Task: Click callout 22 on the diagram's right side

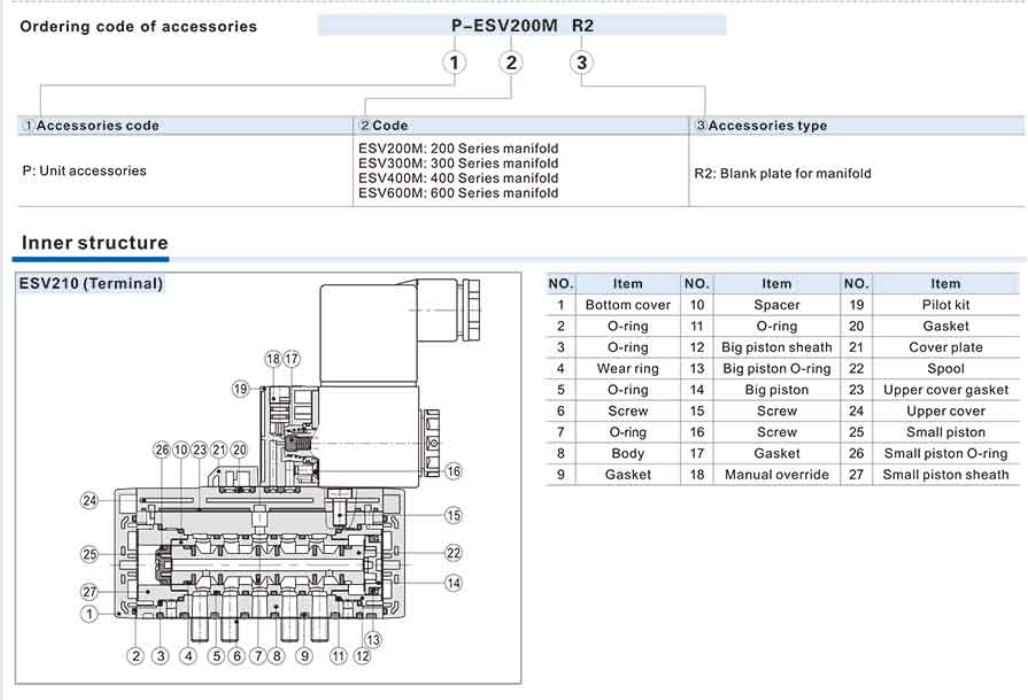Action: 453,553
